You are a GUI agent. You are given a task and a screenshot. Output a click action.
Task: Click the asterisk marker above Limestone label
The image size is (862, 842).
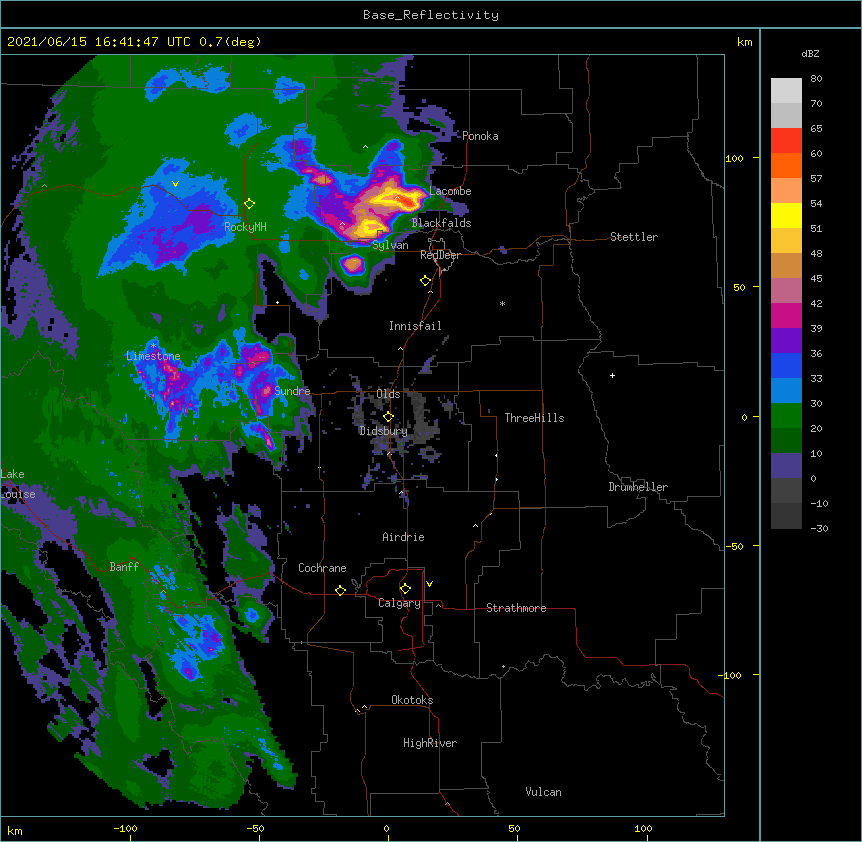pyautogui.click(x=153, y=346)
